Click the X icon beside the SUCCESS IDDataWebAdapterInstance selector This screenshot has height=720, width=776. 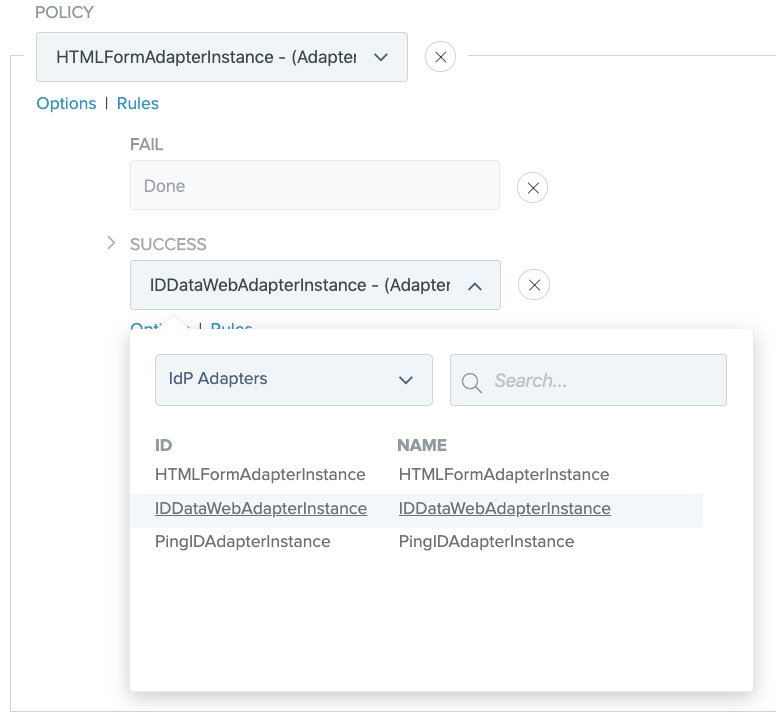click(x=534, y=286)
